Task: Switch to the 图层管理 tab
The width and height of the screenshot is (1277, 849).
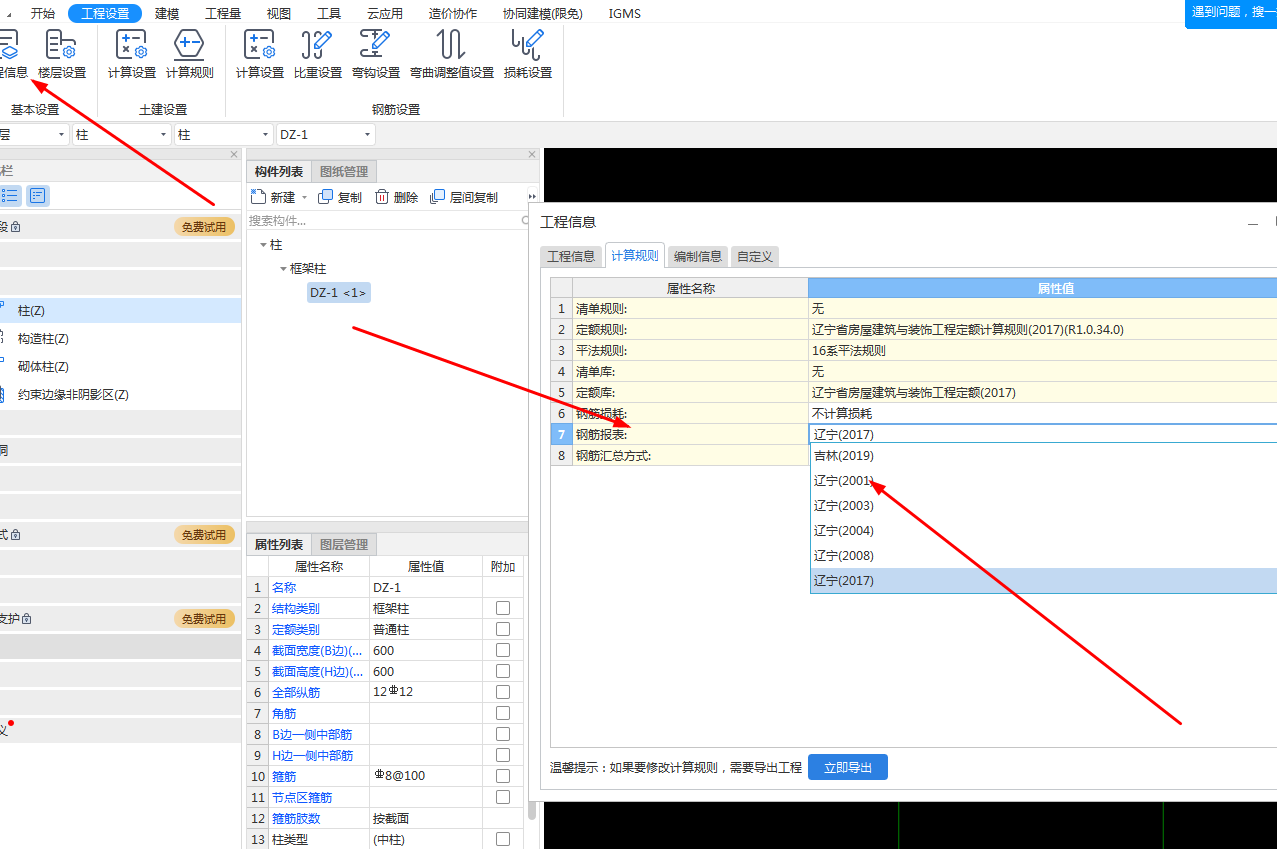Action: click(x=344, y=544)
